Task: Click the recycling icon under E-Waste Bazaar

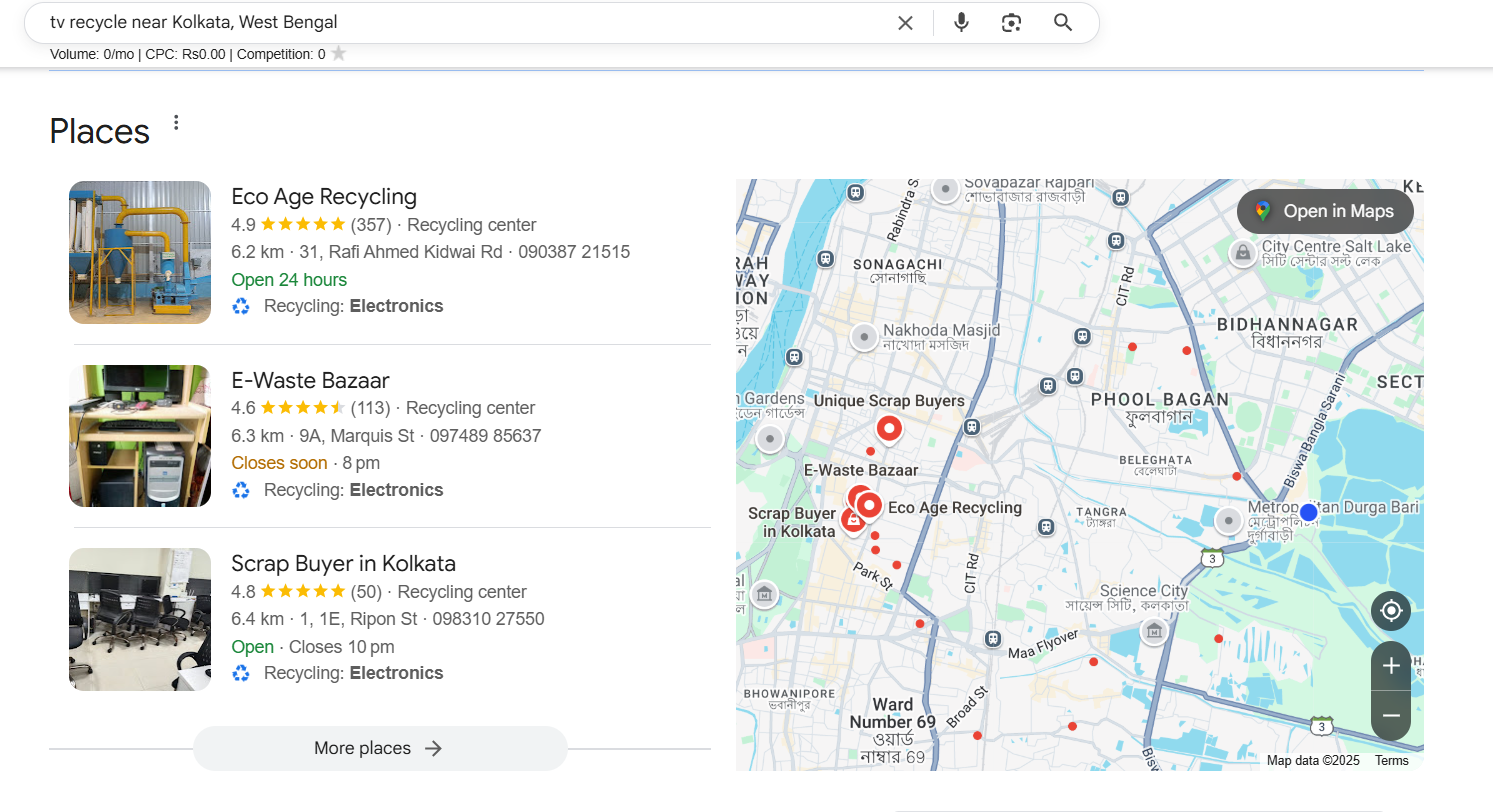Action: [241, 490]
